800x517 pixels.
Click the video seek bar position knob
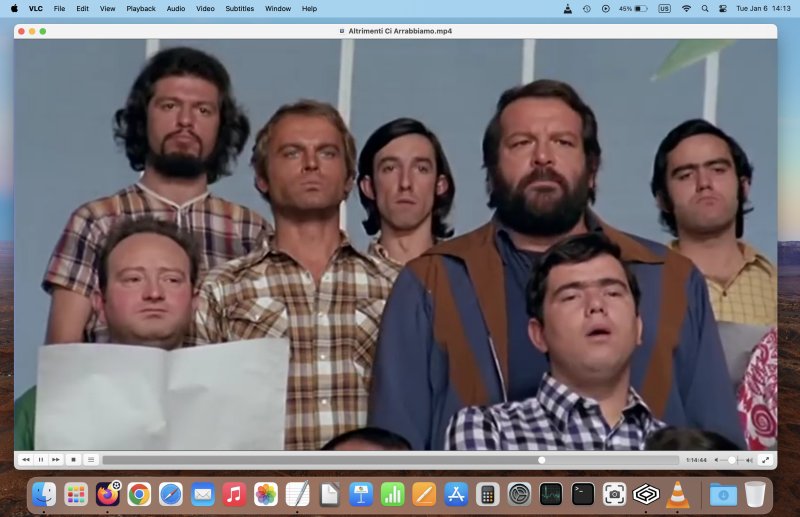[541, 460]
